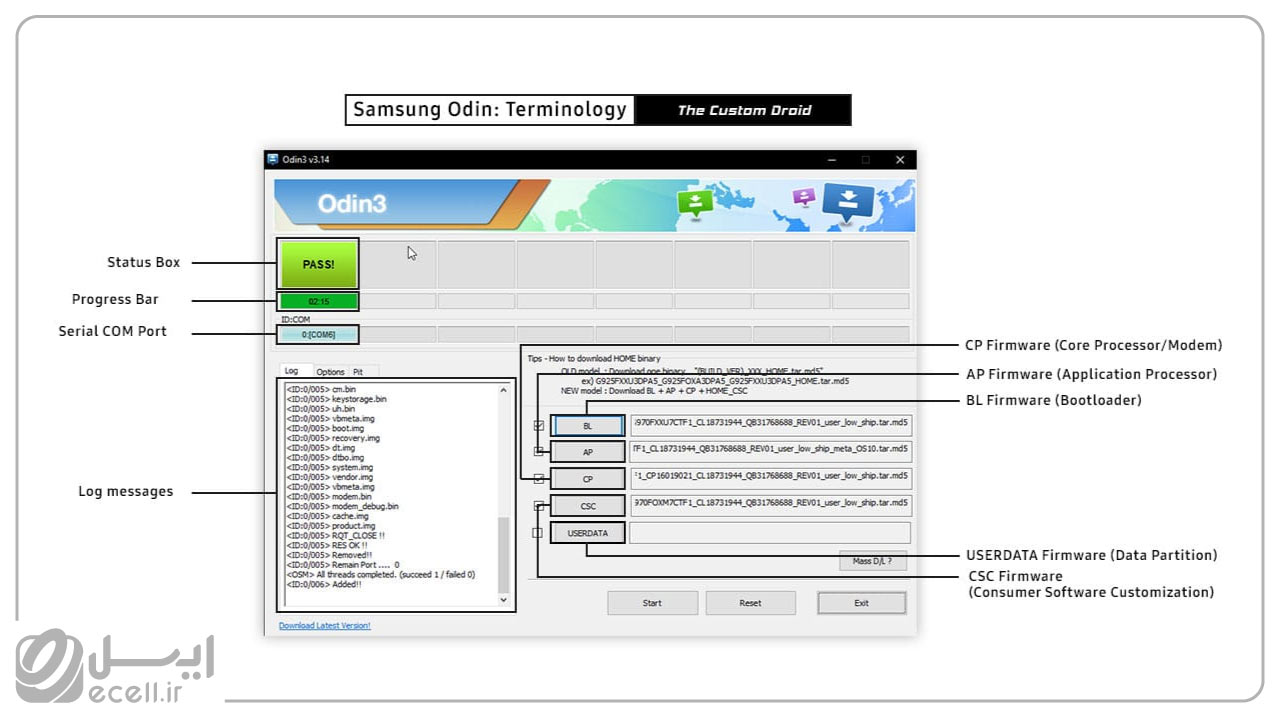Screen dimensions: 1280x720
Task: Click the Exit button
Action: point(861,603)
